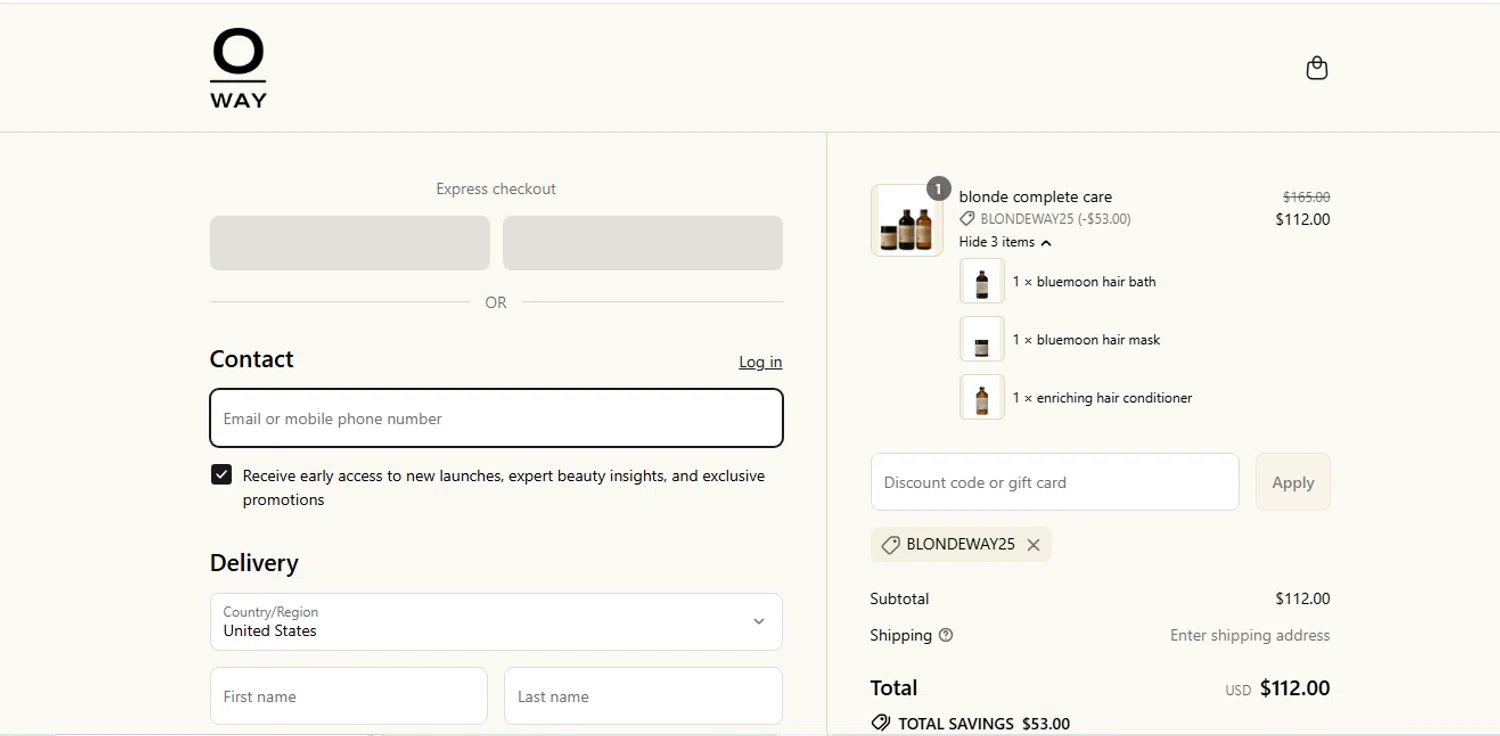Click discount tag icon under blonde complete care
Screen dimensions: 1500x736
tap(967, 219)
